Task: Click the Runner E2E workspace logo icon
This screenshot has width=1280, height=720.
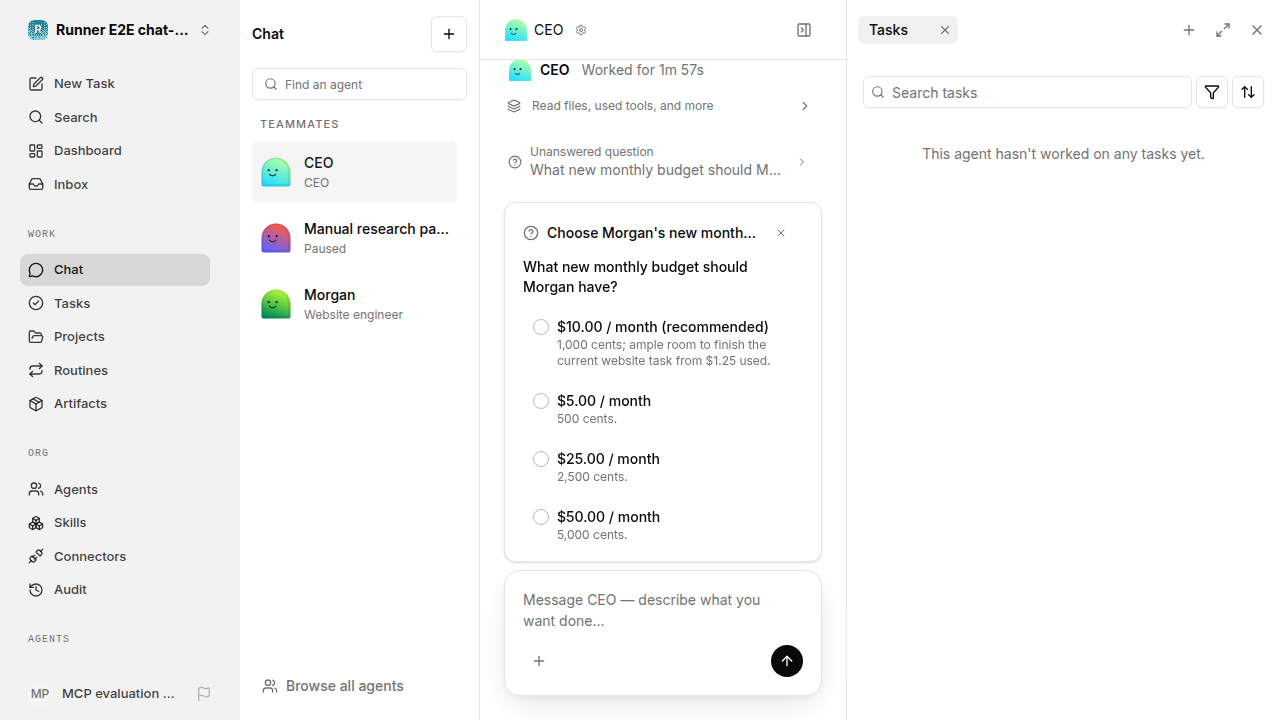Action: (38, 30)
